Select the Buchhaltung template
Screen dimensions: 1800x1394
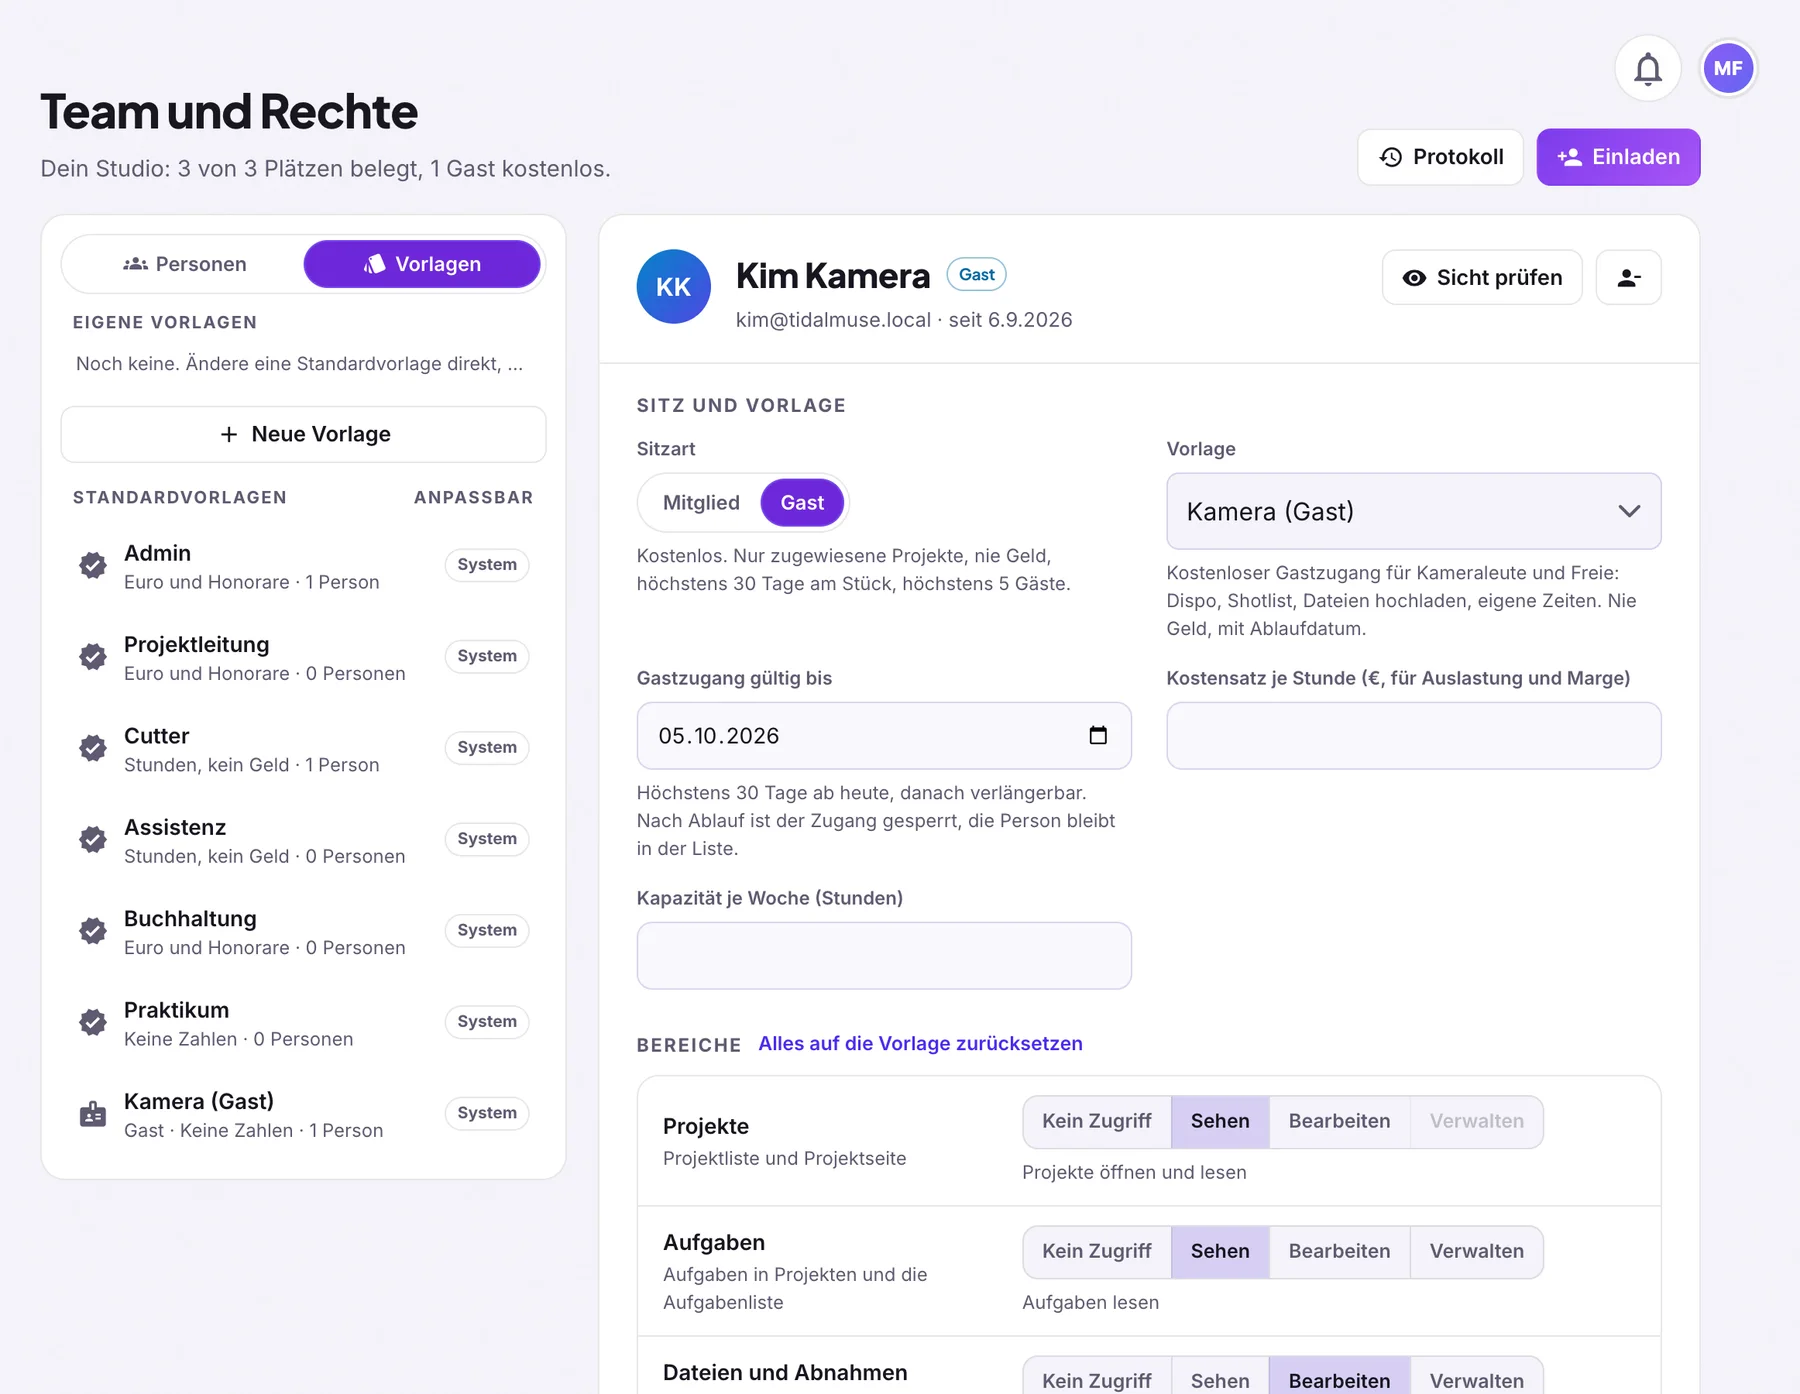(x=303, y=932)
